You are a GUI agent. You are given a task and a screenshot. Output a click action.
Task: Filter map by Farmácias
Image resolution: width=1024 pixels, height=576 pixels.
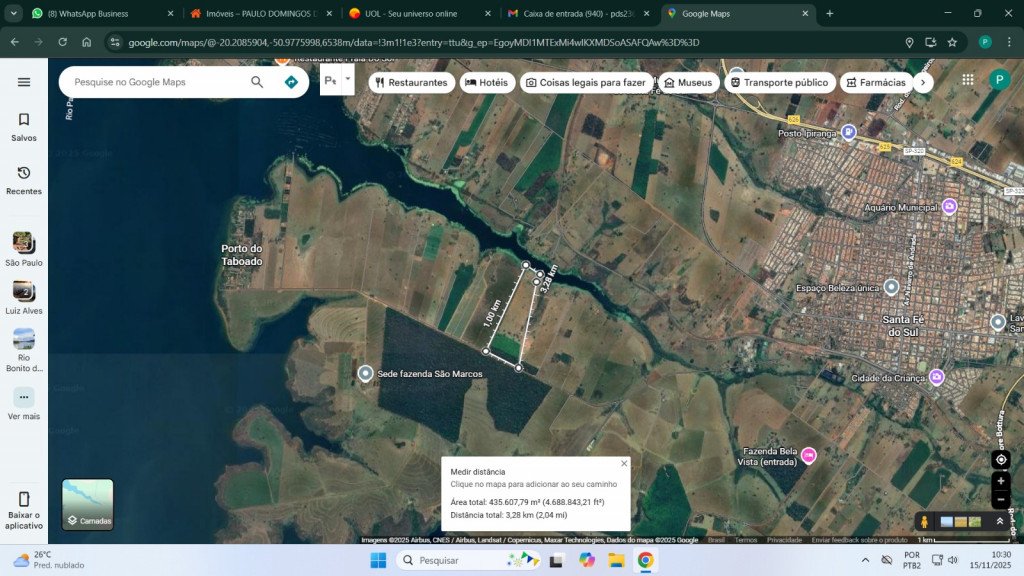tap(875, 82)
